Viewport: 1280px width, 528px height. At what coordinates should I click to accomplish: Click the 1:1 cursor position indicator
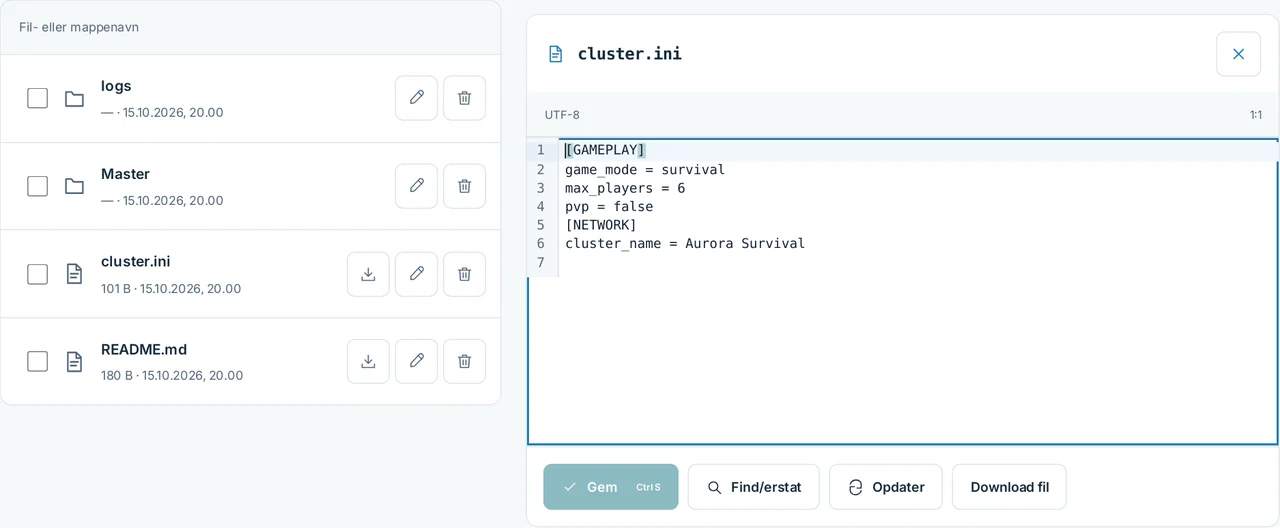pos(1255,115)
